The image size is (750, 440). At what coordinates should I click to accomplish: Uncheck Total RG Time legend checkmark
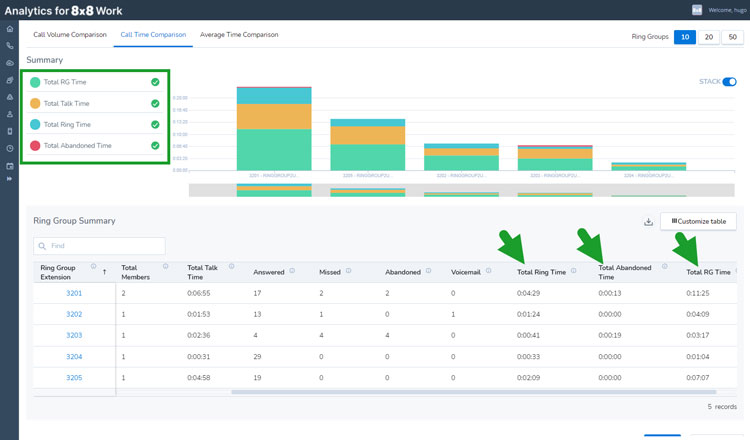155,82
